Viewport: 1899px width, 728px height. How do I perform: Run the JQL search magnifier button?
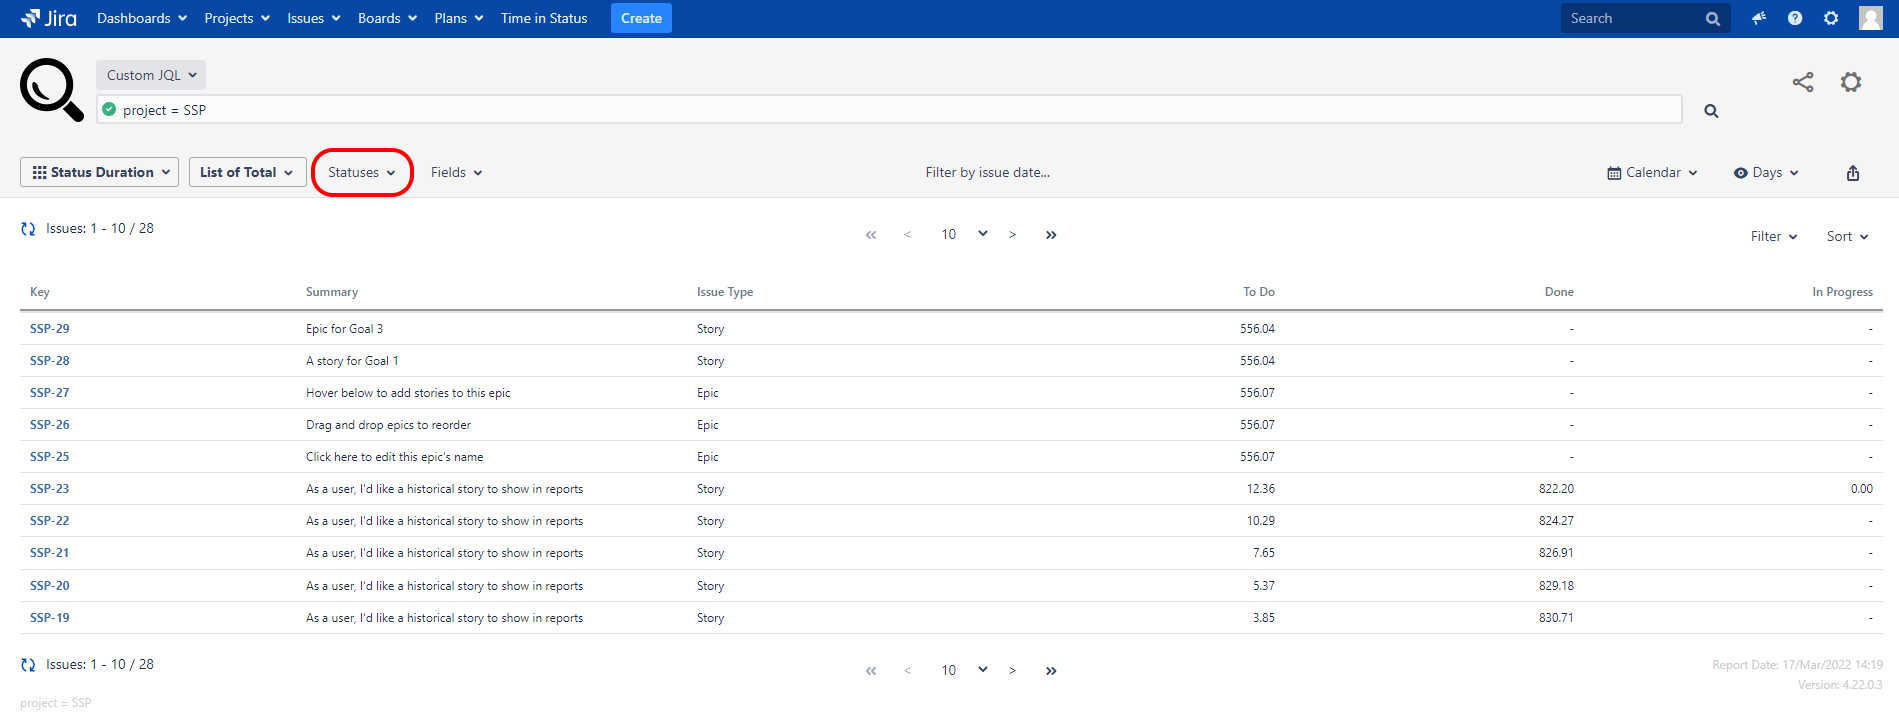(x=1710, y=111)
